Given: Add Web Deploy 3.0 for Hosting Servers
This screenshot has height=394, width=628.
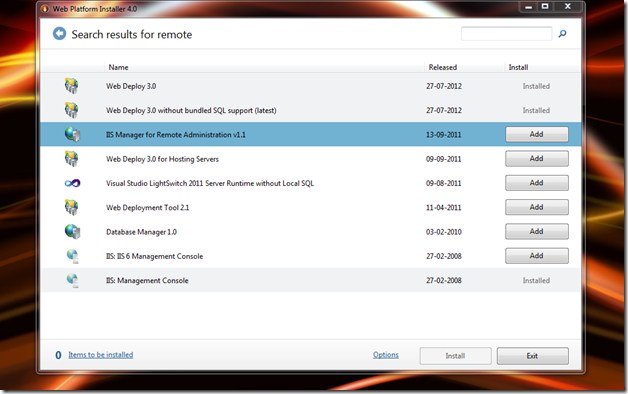Looking at the screenshot, I should [537, 159].
